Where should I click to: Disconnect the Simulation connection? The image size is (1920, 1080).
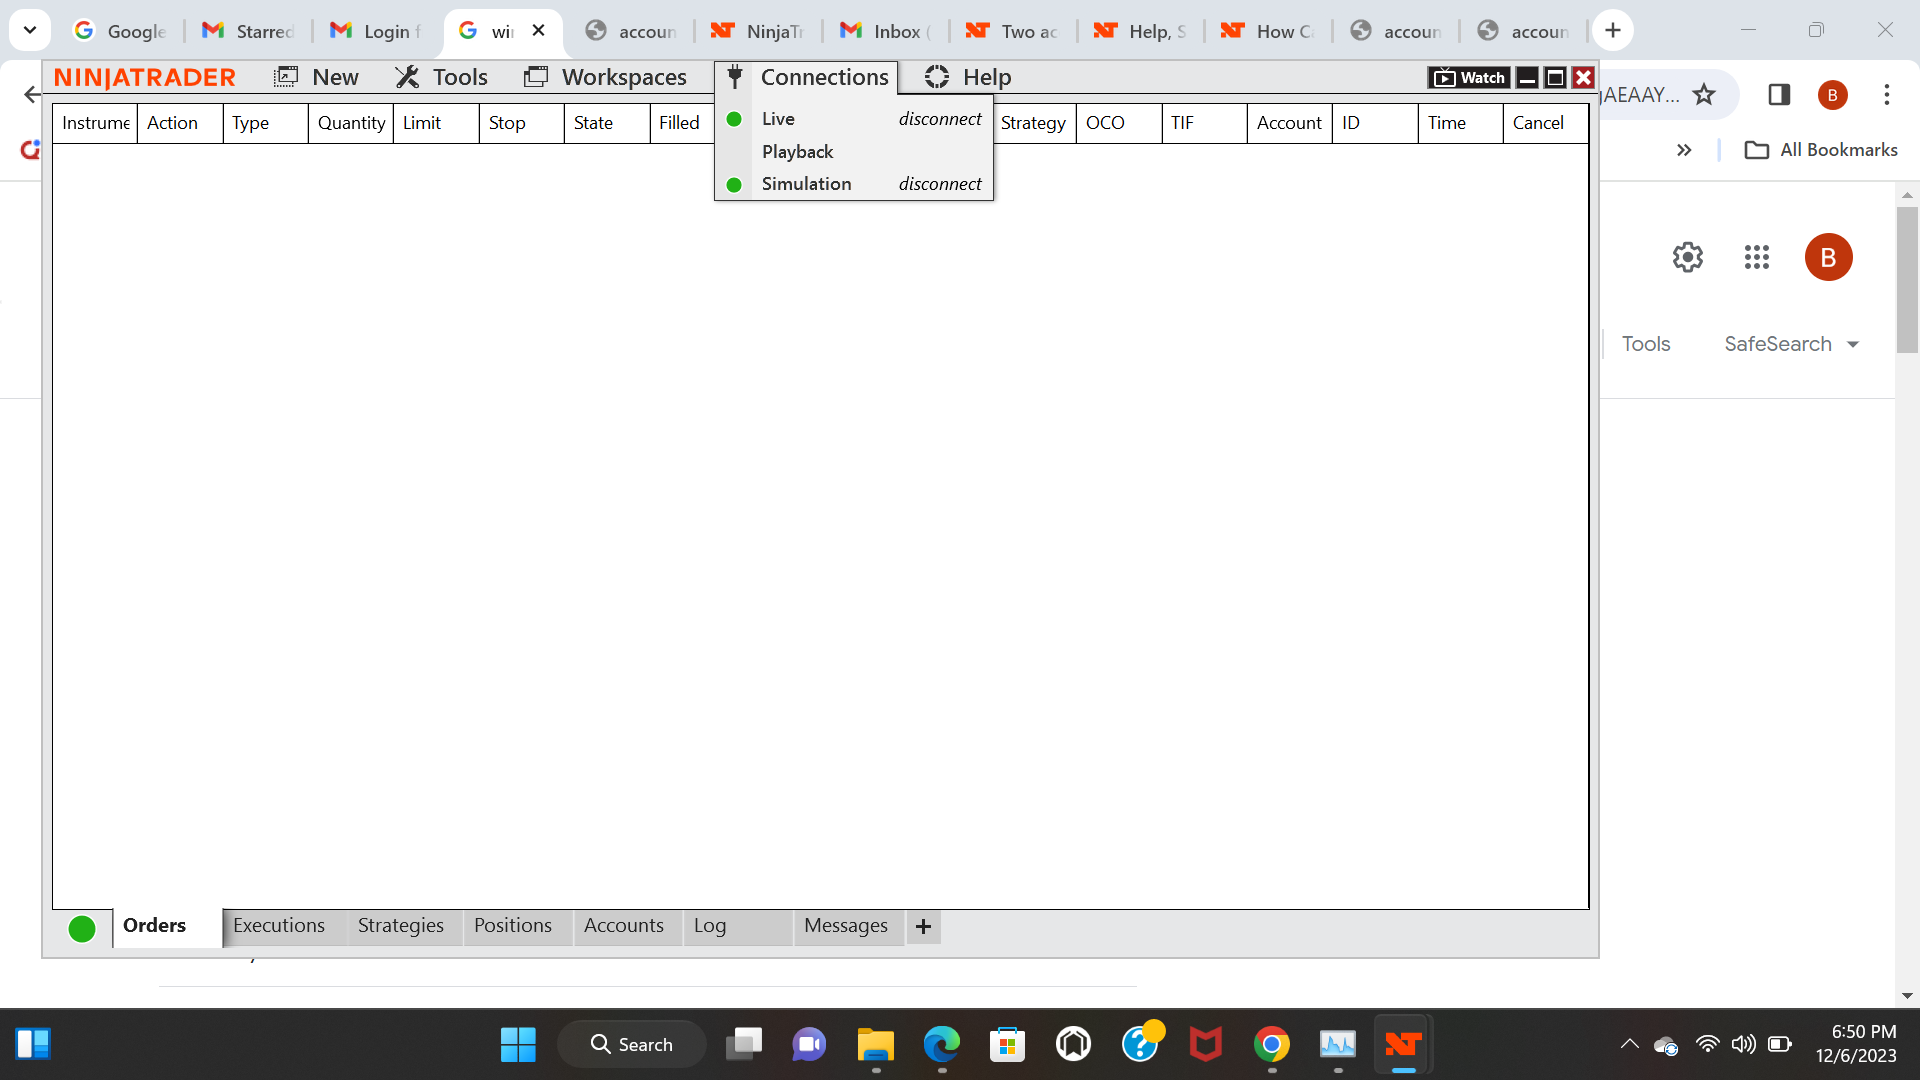pos(939,184)
